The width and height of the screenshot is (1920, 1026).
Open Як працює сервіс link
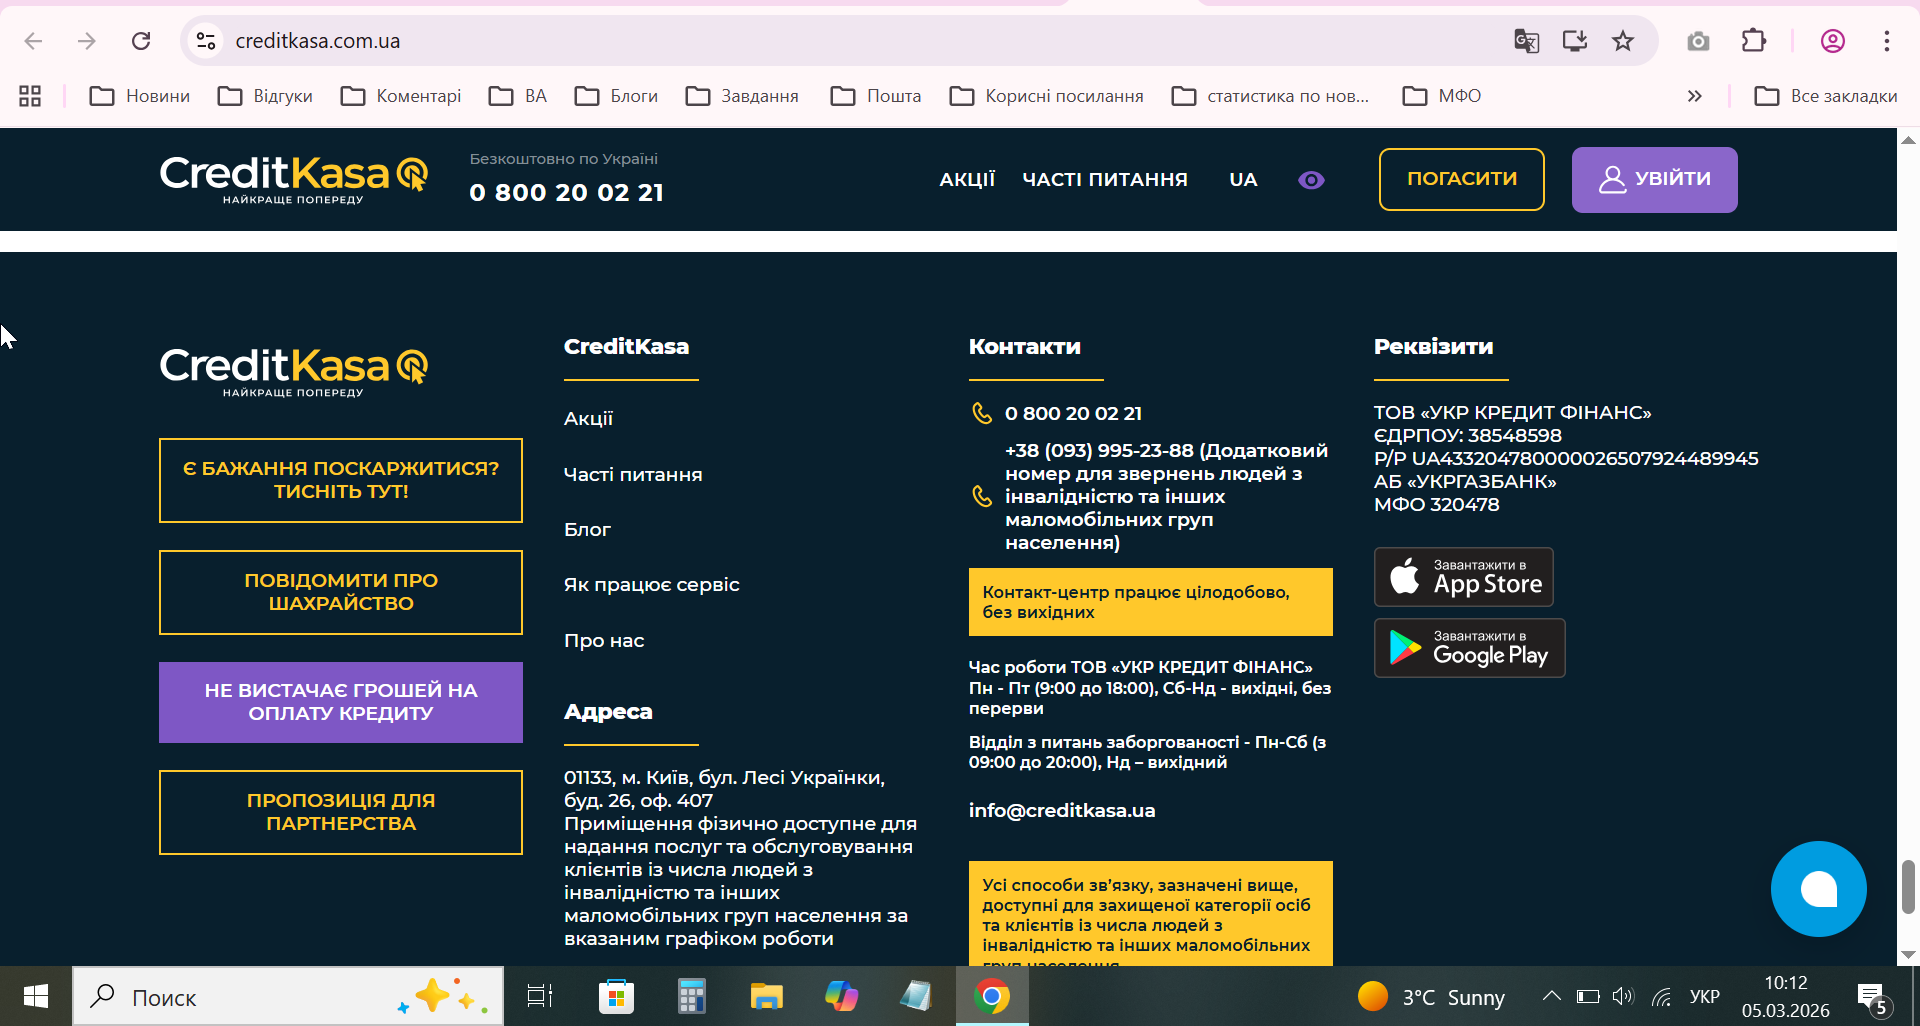[x=652, y=585]
